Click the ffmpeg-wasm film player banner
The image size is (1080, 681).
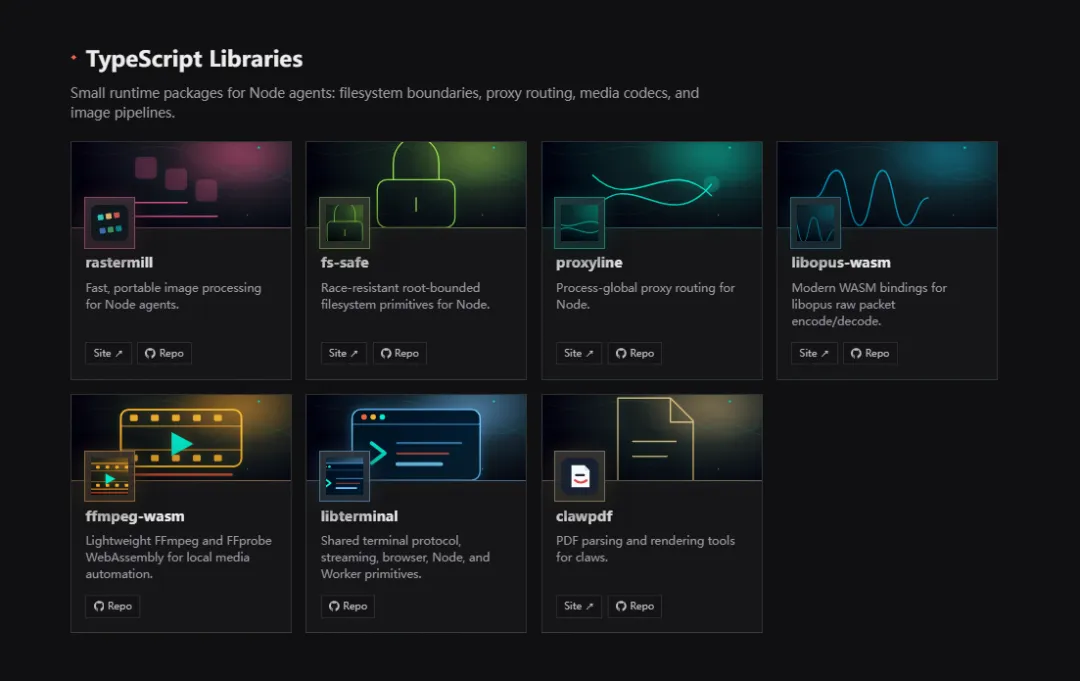tap(181, 437)
